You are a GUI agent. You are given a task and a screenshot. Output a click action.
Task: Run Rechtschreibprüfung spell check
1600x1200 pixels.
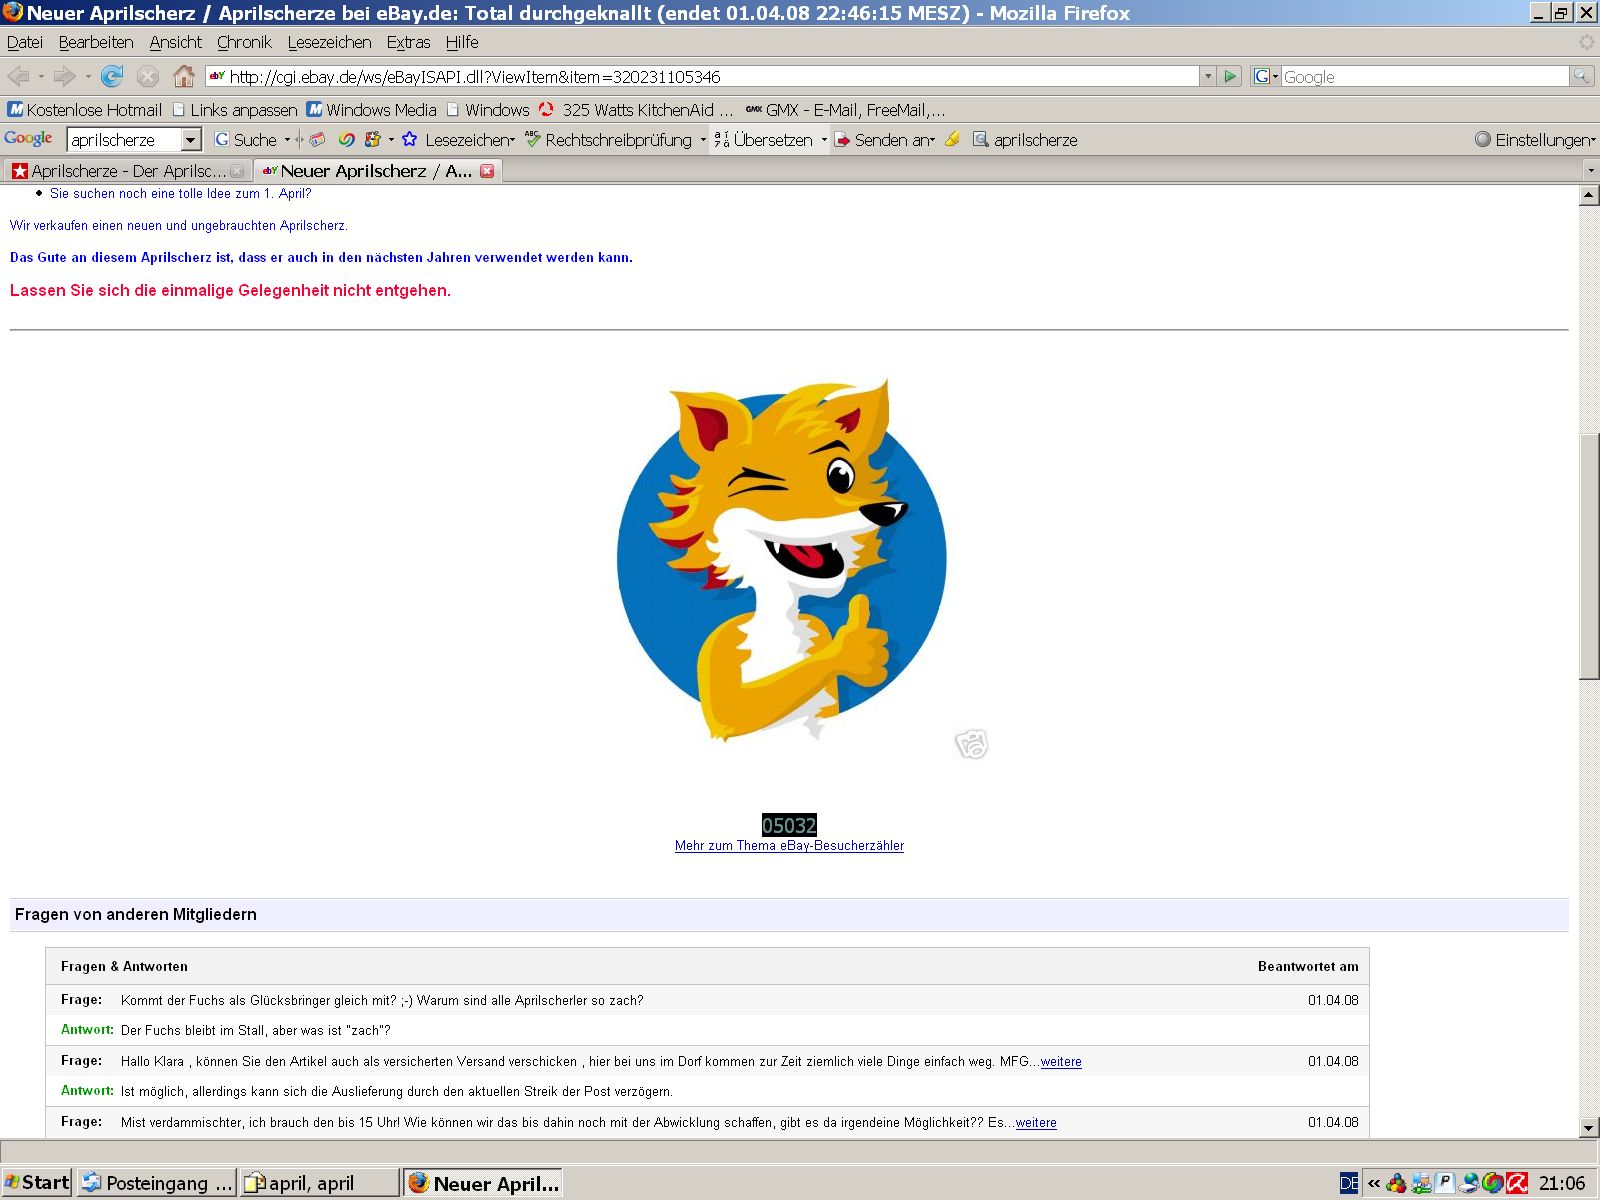coord(610,140)
